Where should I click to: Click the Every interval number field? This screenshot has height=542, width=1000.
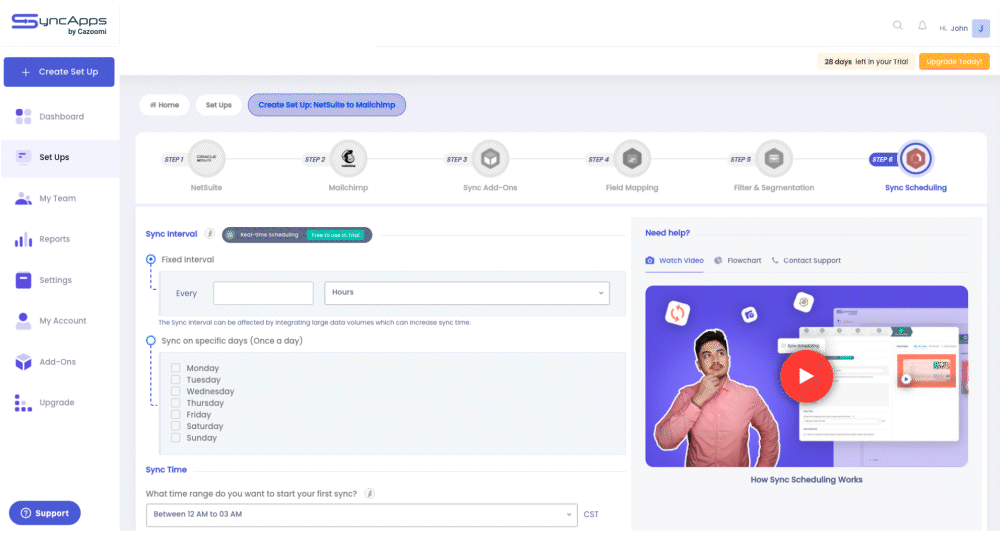tap(263, 293)
